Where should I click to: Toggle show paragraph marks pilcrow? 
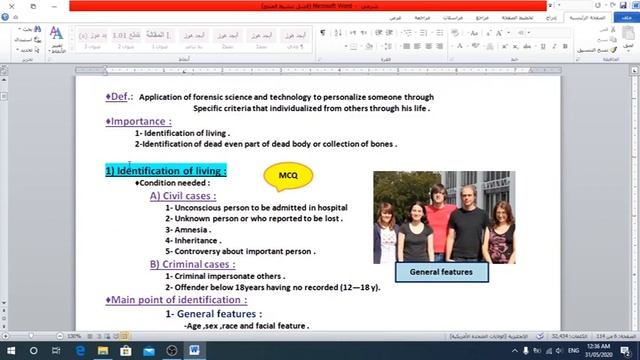(323, 33)
